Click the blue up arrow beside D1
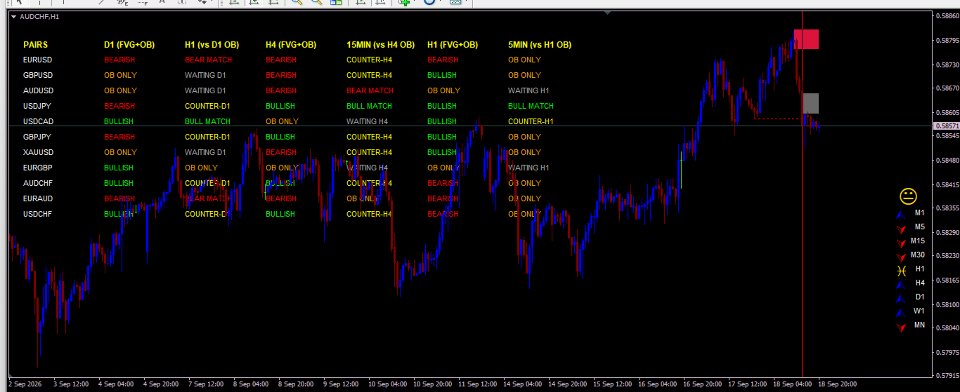The height and width of the screenshot is (392, 960). click(x=900, y=298)
